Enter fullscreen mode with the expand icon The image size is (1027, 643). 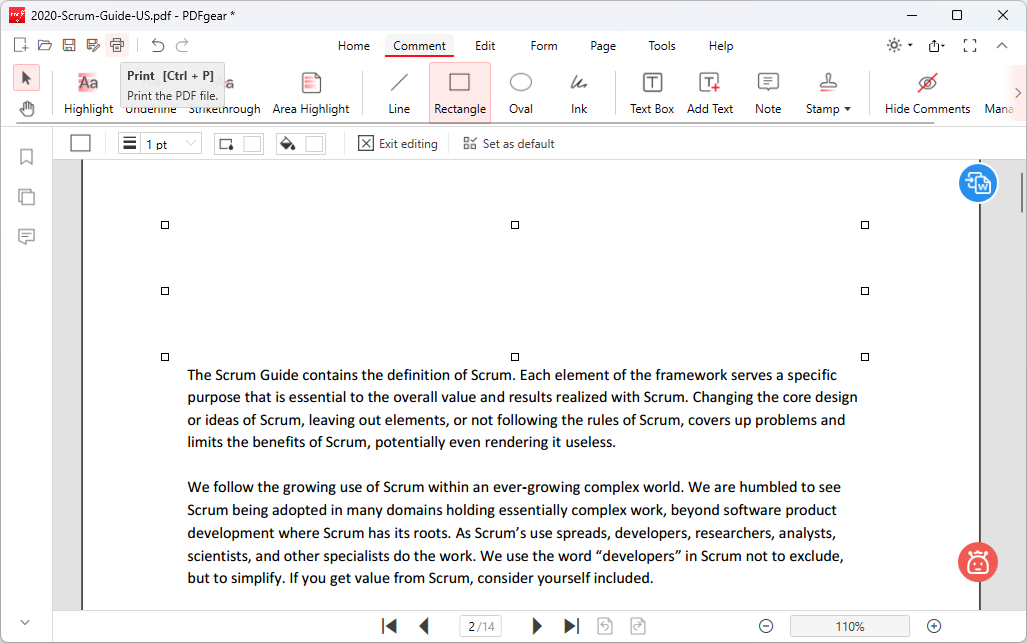[x=969, y=45]
